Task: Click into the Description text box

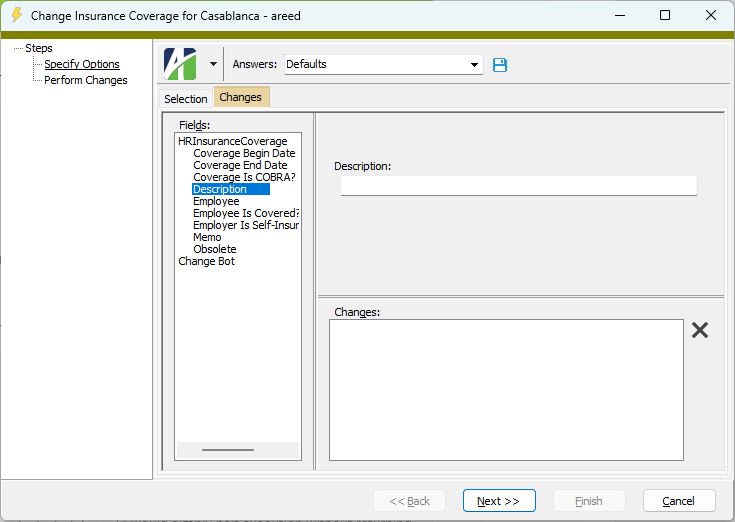Action: [518, 186]
